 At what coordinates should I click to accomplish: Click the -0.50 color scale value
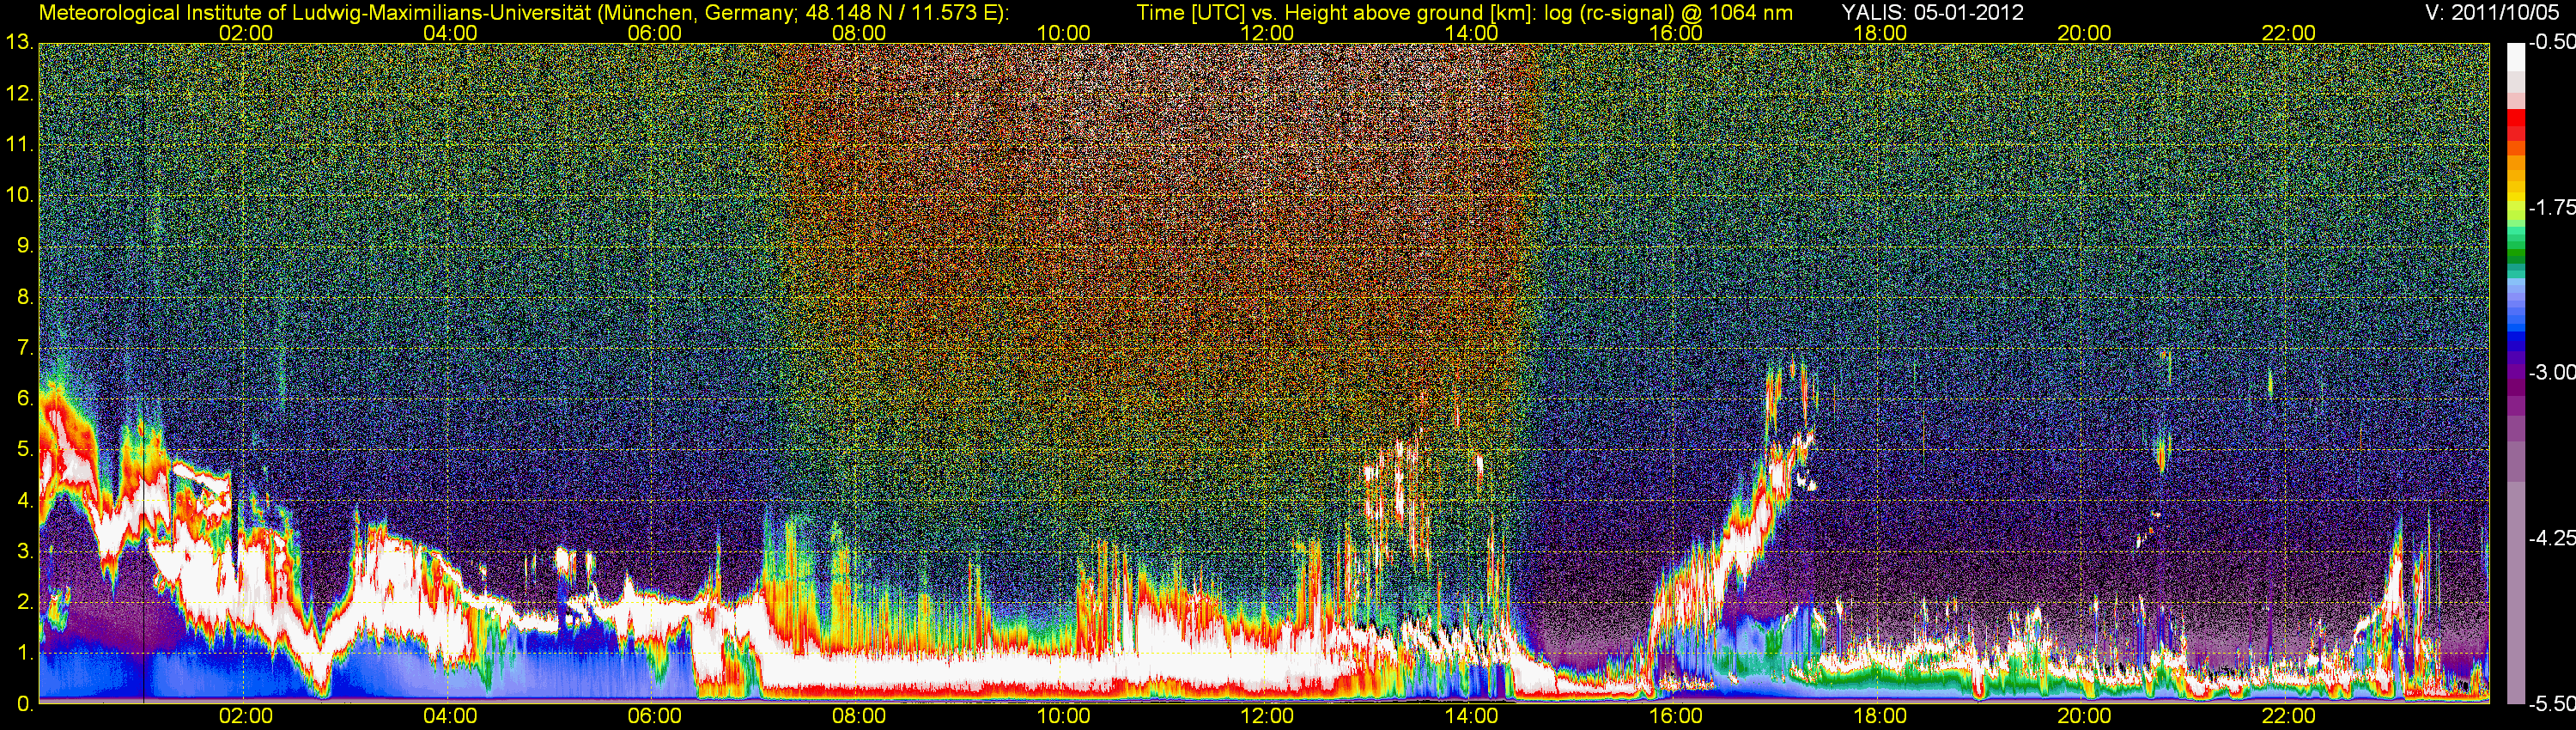tap(2551, 43)
